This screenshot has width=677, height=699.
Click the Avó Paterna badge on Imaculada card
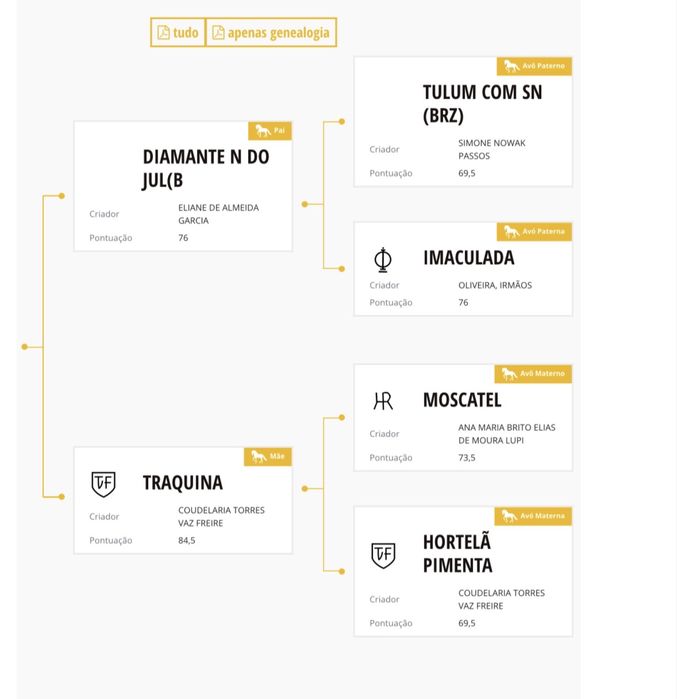(x=534, y=232)
